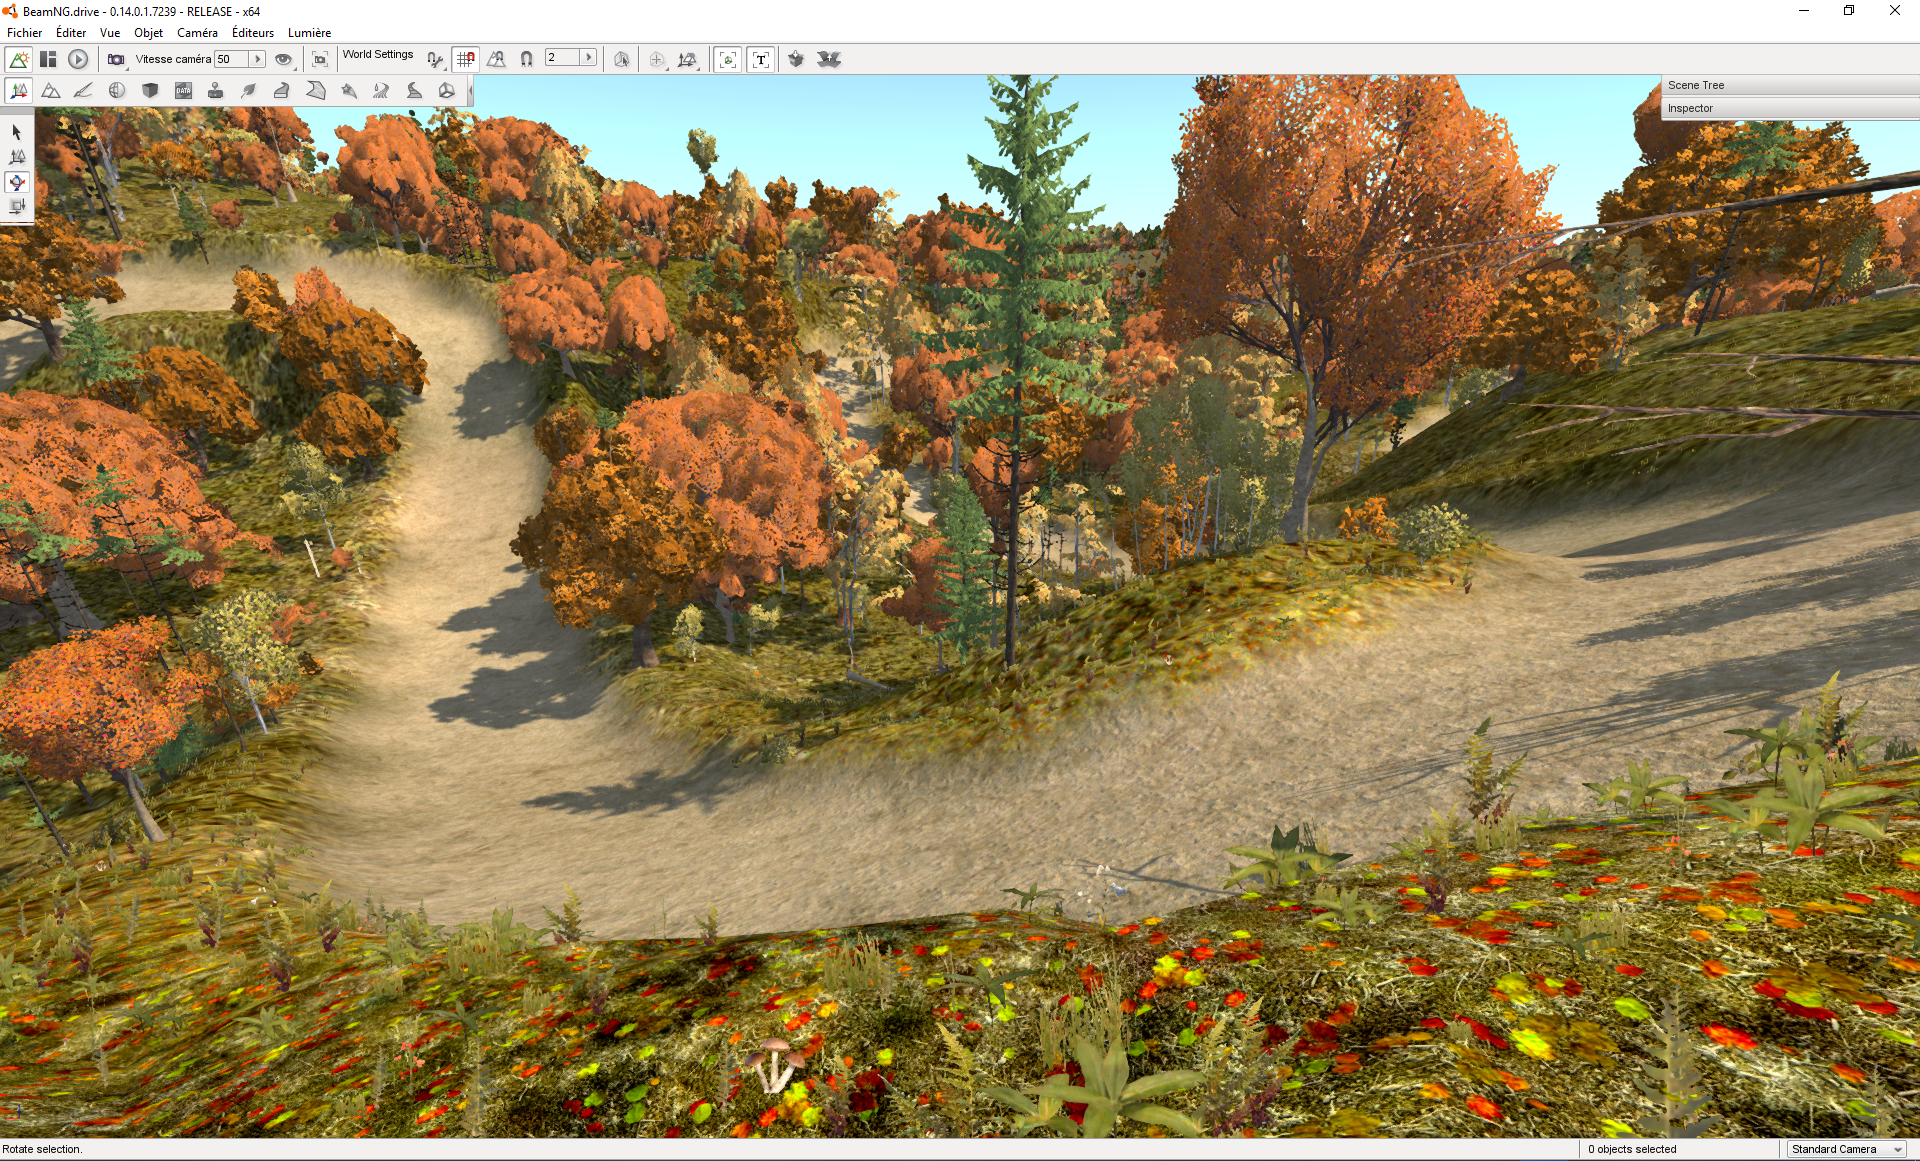Expand the Scene Tree panel
Viewport: 1920px width, 1161px height.
(x=1790, y=85)
